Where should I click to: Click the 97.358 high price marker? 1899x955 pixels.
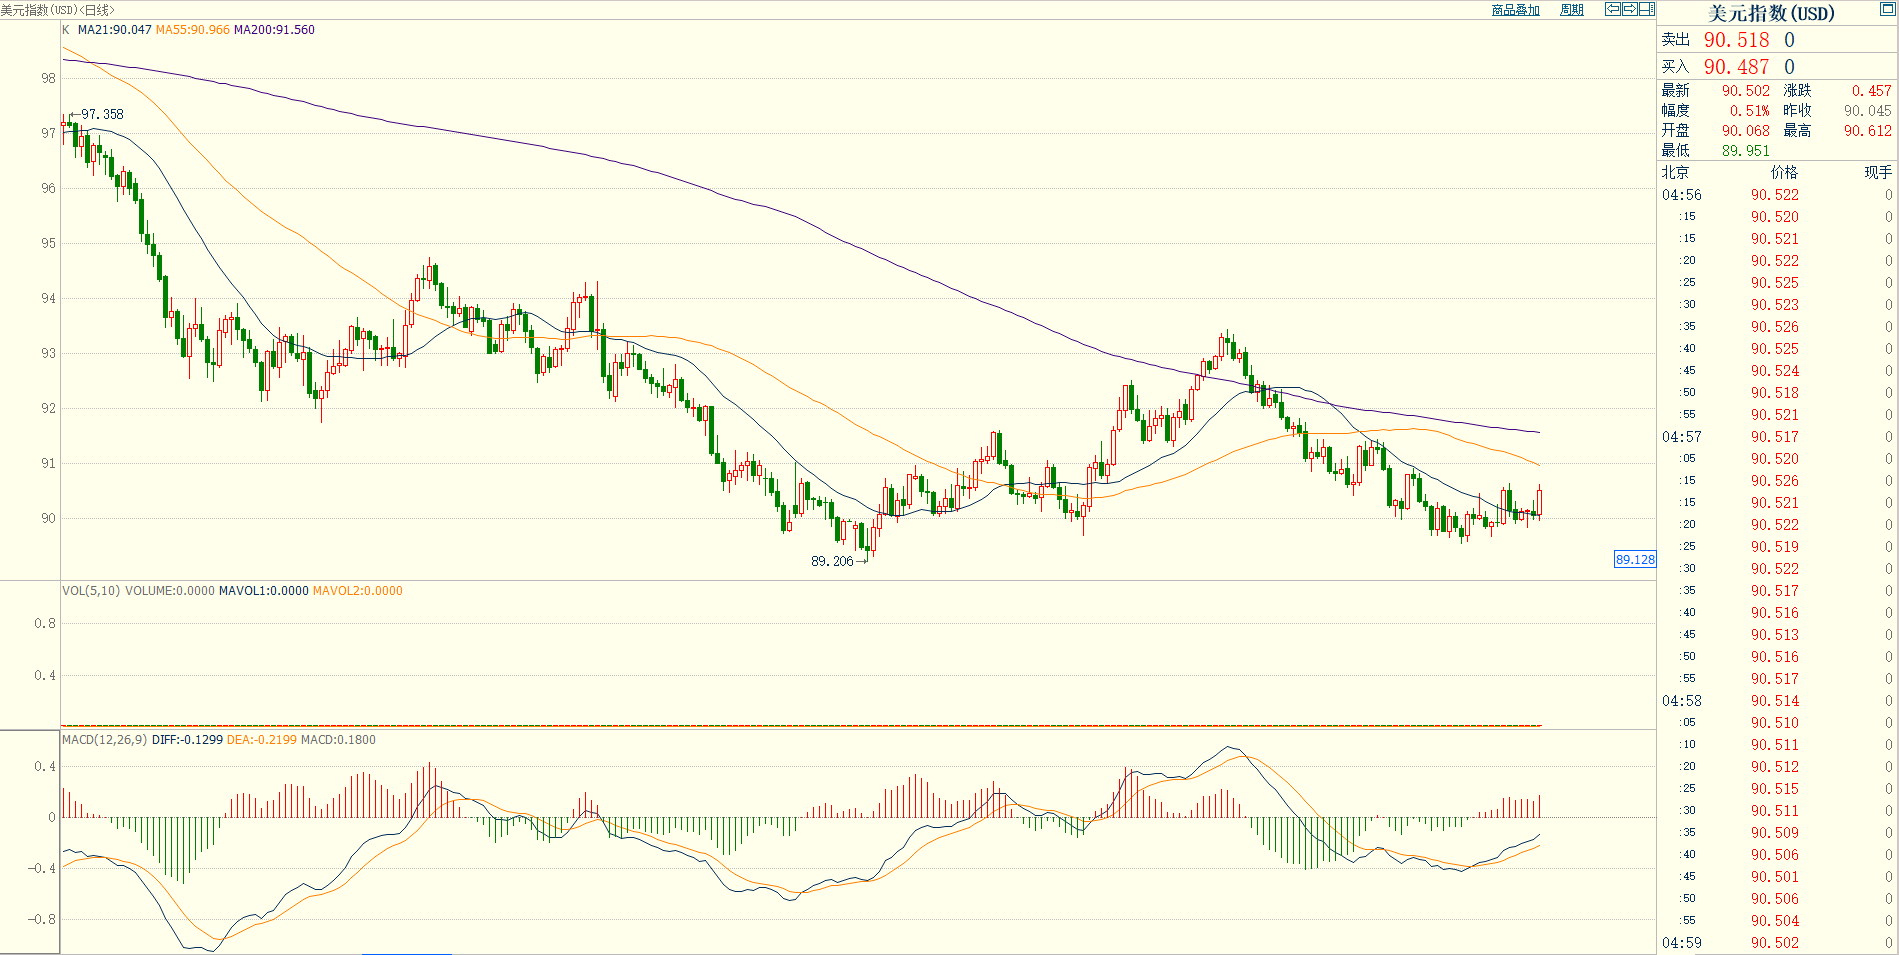pyautogui.click(x=102, y=114)
